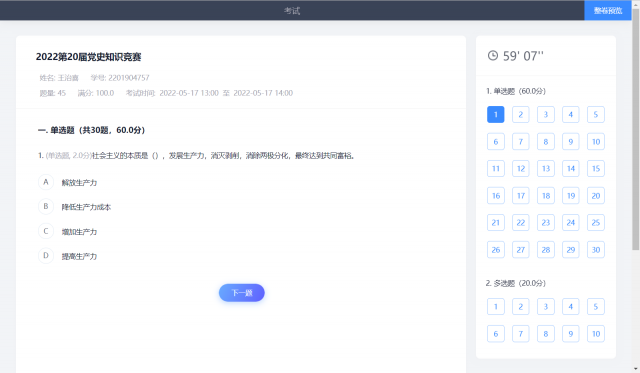Select highlighted question 1 in single-choice
640x373 pixels.
click(496, 115)
